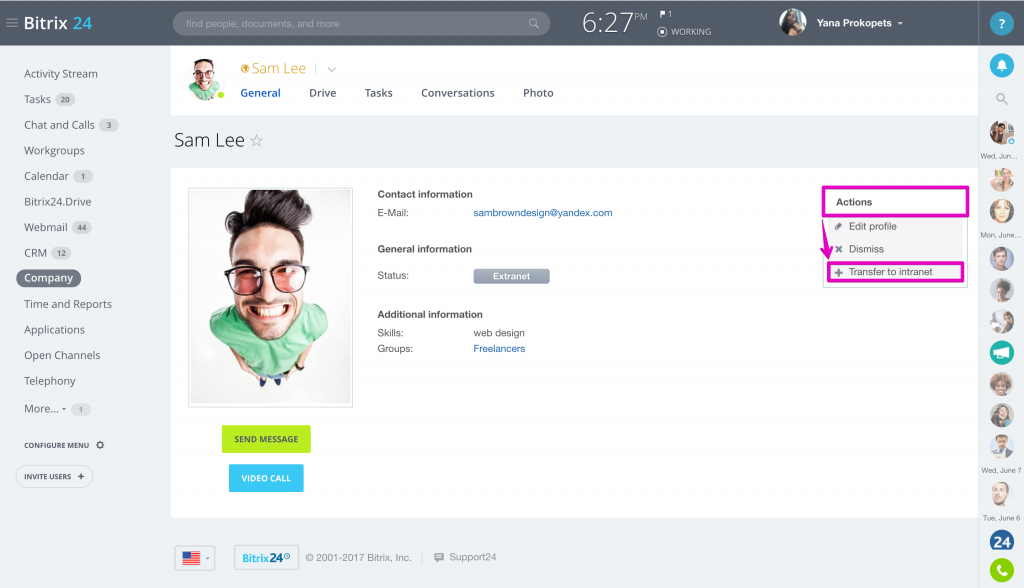Open the blue megaphone announcements icon
This screenshot has width=1024, height=588.
tap(1001, 353)
